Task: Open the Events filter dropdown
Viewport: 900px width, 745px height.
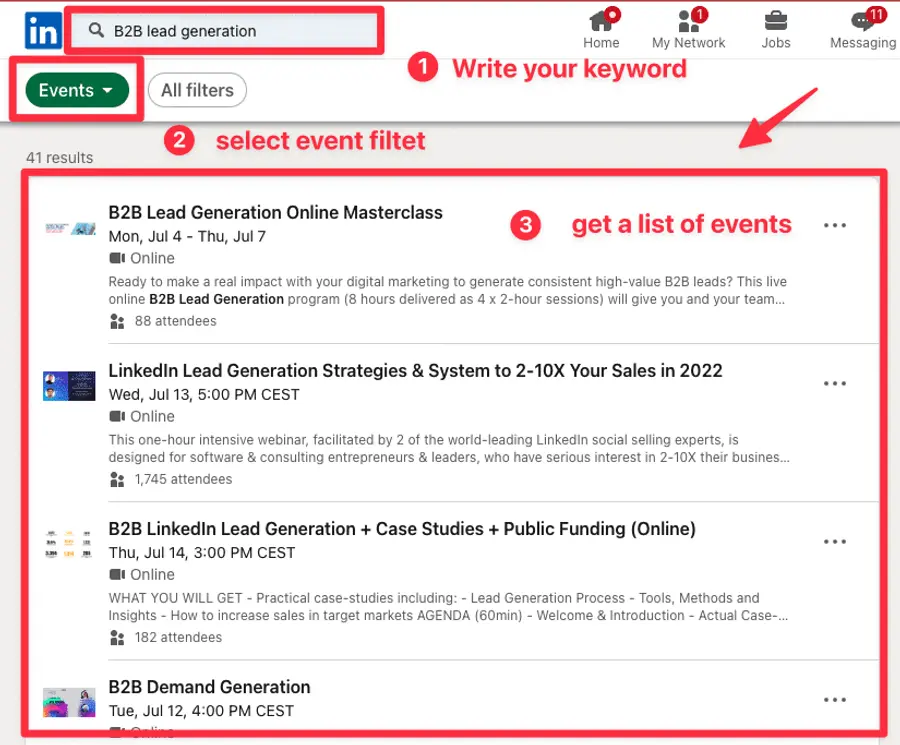Action: click(x=74, y=90)
